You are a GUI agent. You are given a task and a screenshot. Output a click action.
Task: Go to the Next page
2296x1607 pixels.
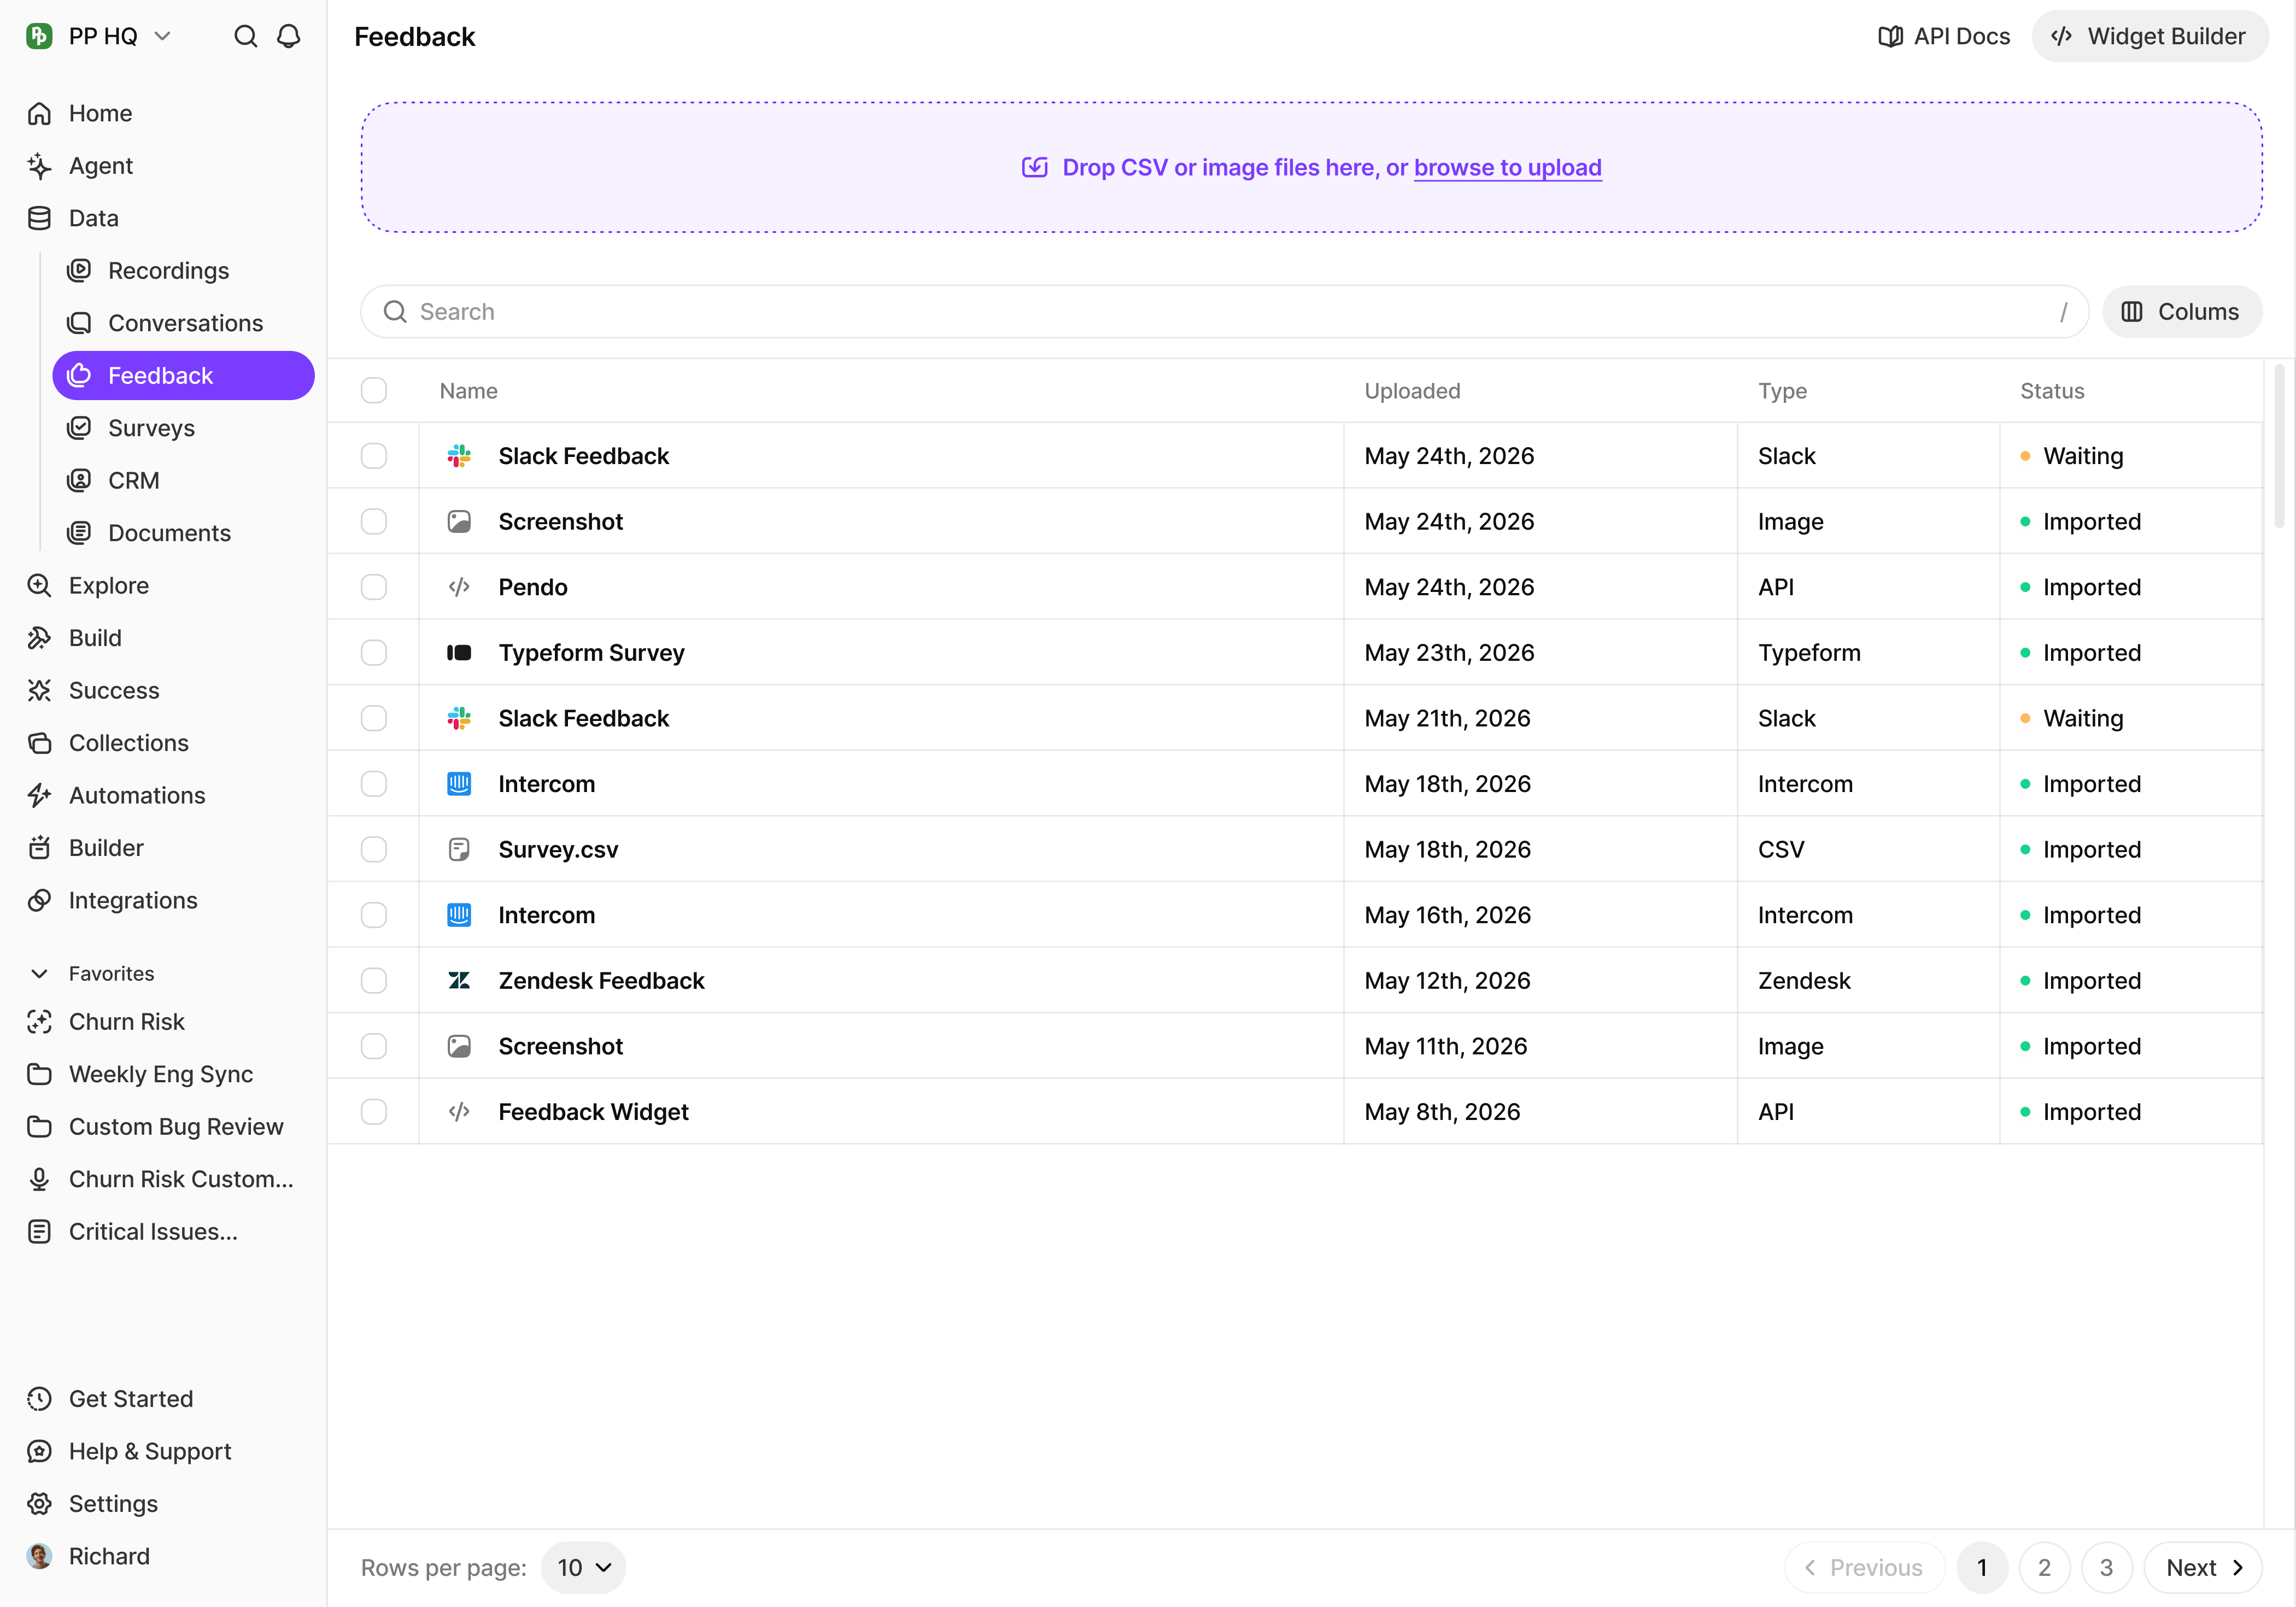(2203, 1568)
